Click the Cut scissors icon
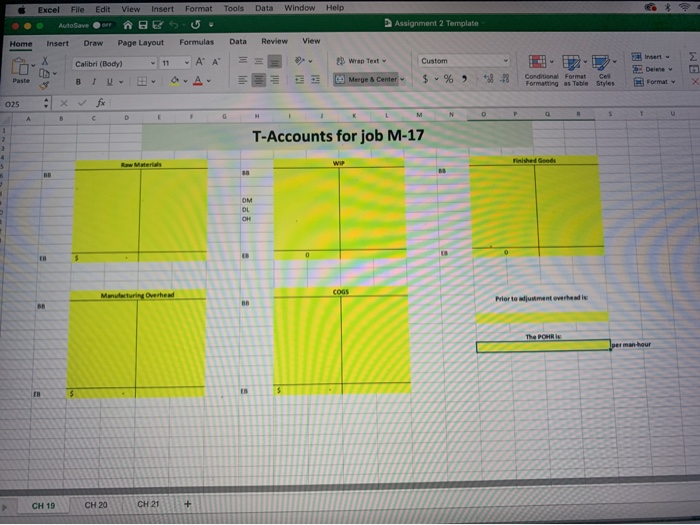 pos(45,61)
